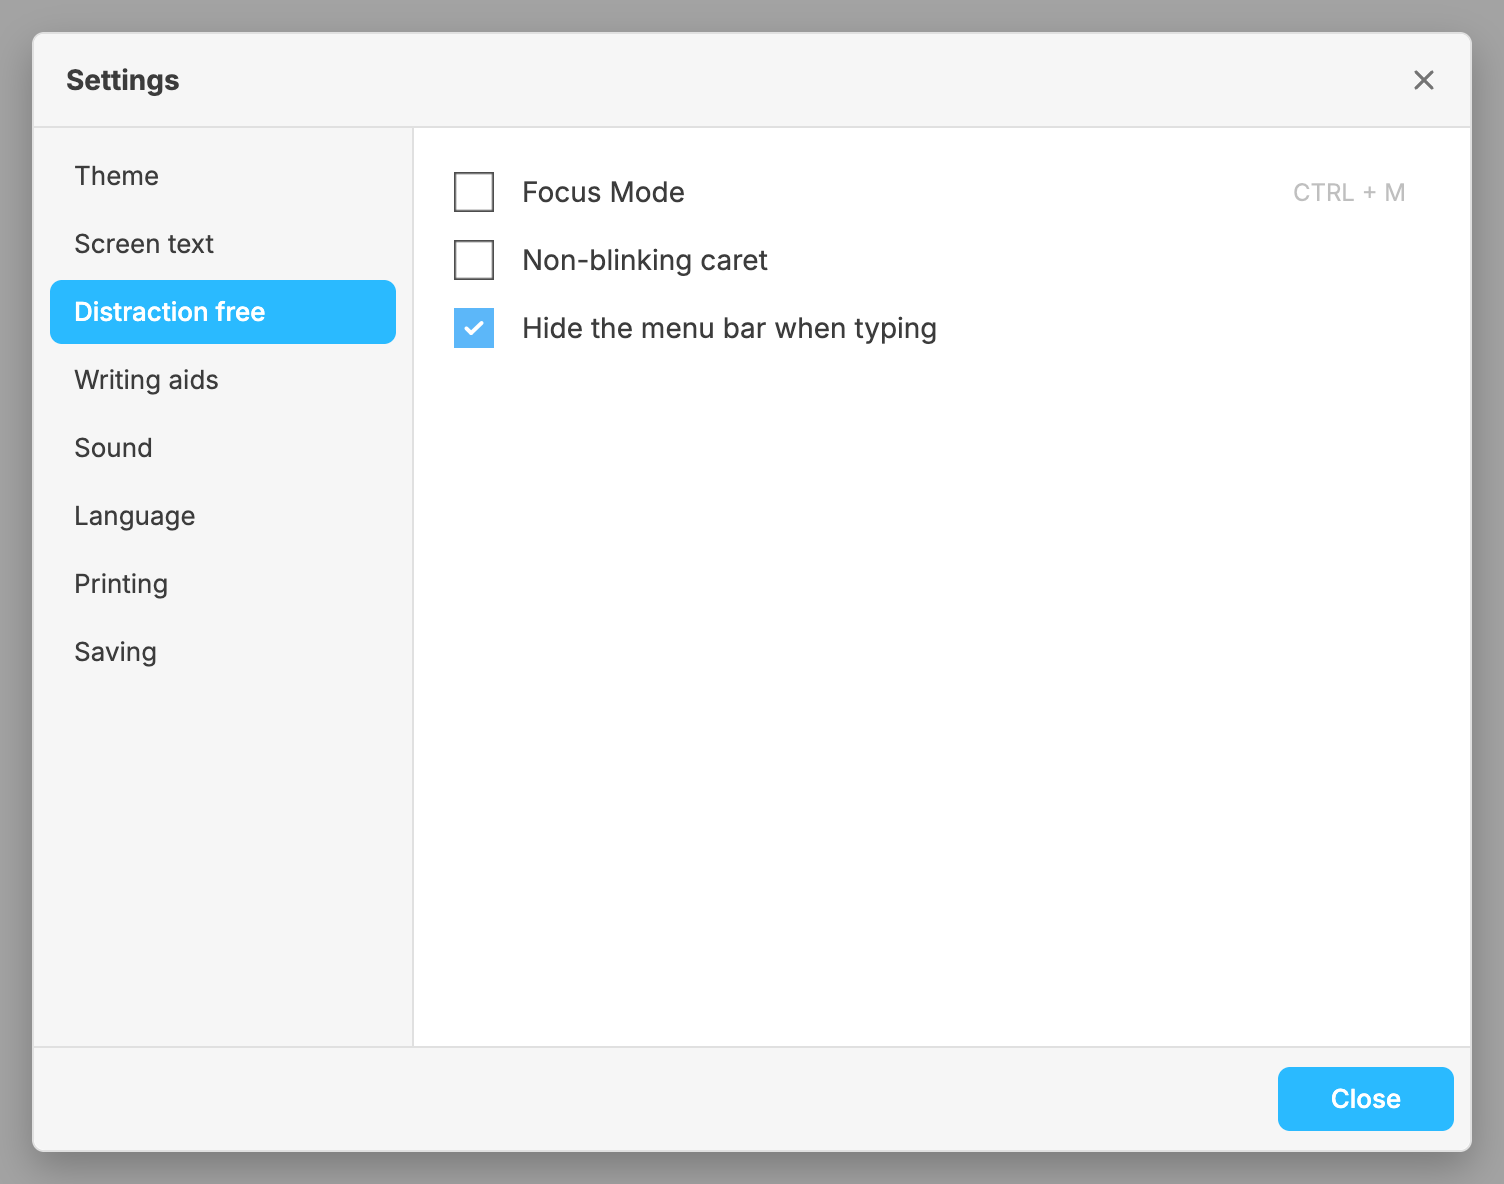This screenshot has height=1184, width=1504.
Task: Click the Focus Mode label text
Action: [x=603, y=192]
